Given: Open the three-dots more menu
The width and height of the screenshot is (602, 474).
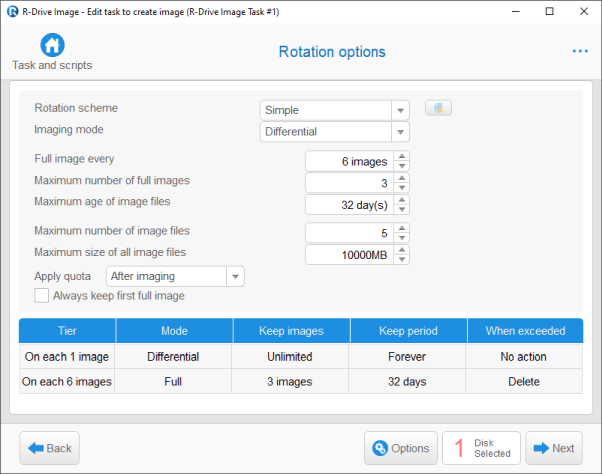Looking at the screenshot, I should [x=580, y=51].
